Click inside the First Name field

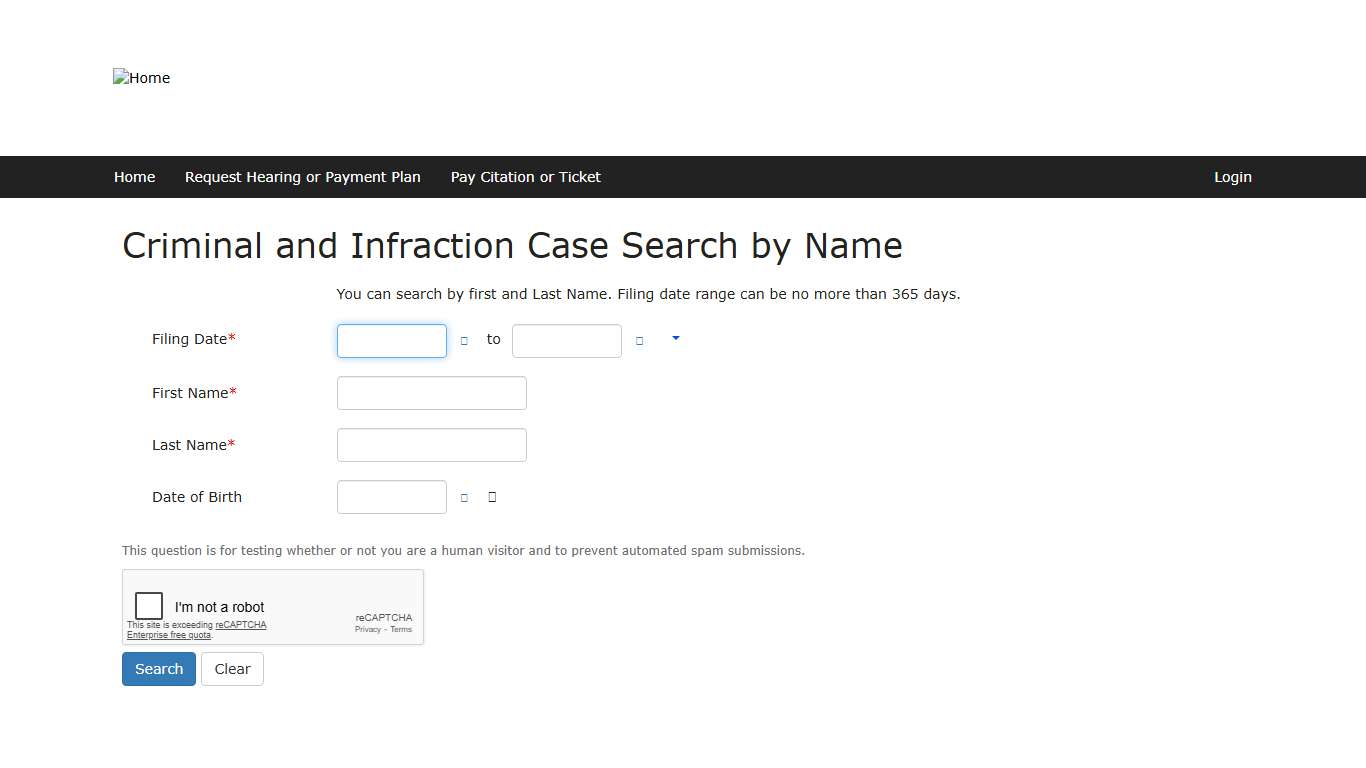[431, 392]
